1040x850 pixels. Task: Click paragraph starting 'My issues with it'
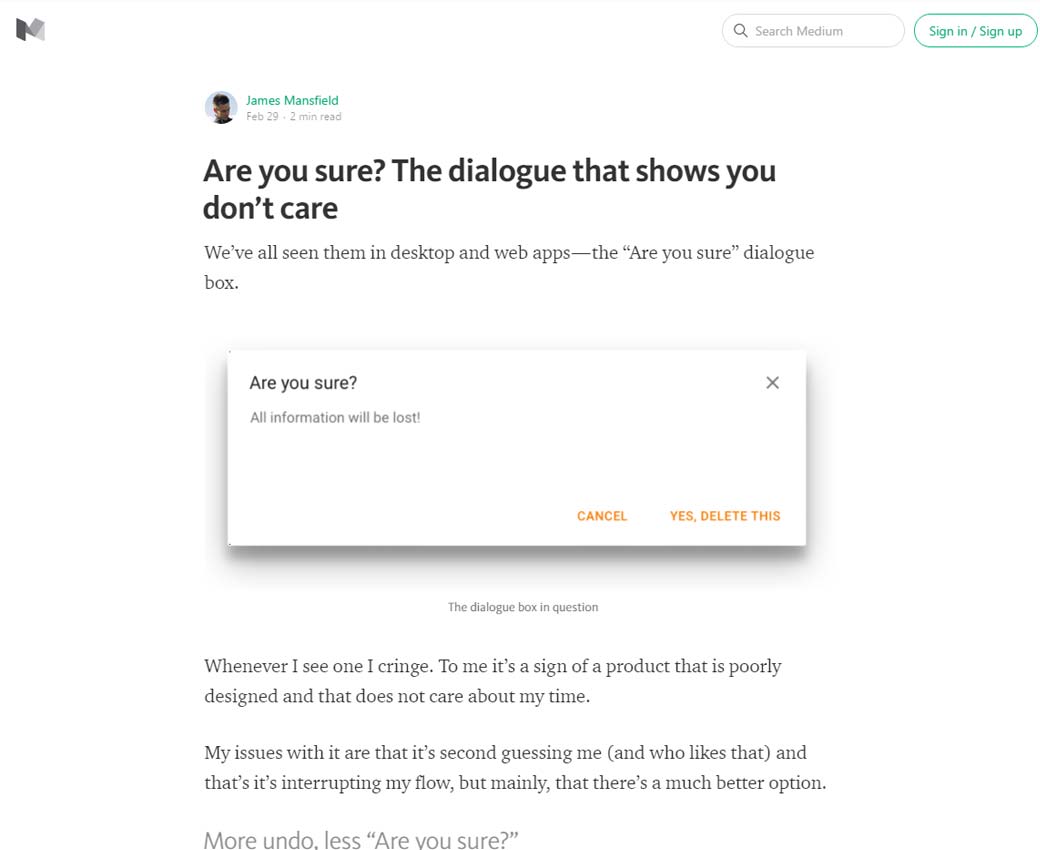tap(514, 767)
